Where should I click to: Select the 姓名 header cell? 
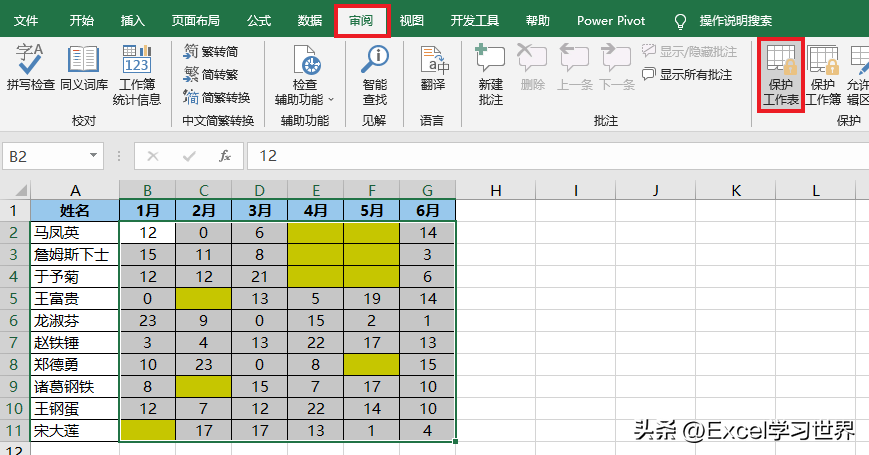pos(75,211)
